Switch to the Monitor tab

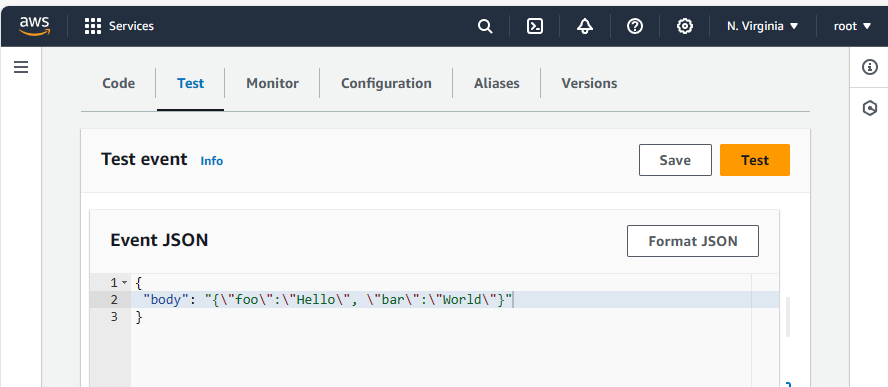272,83
